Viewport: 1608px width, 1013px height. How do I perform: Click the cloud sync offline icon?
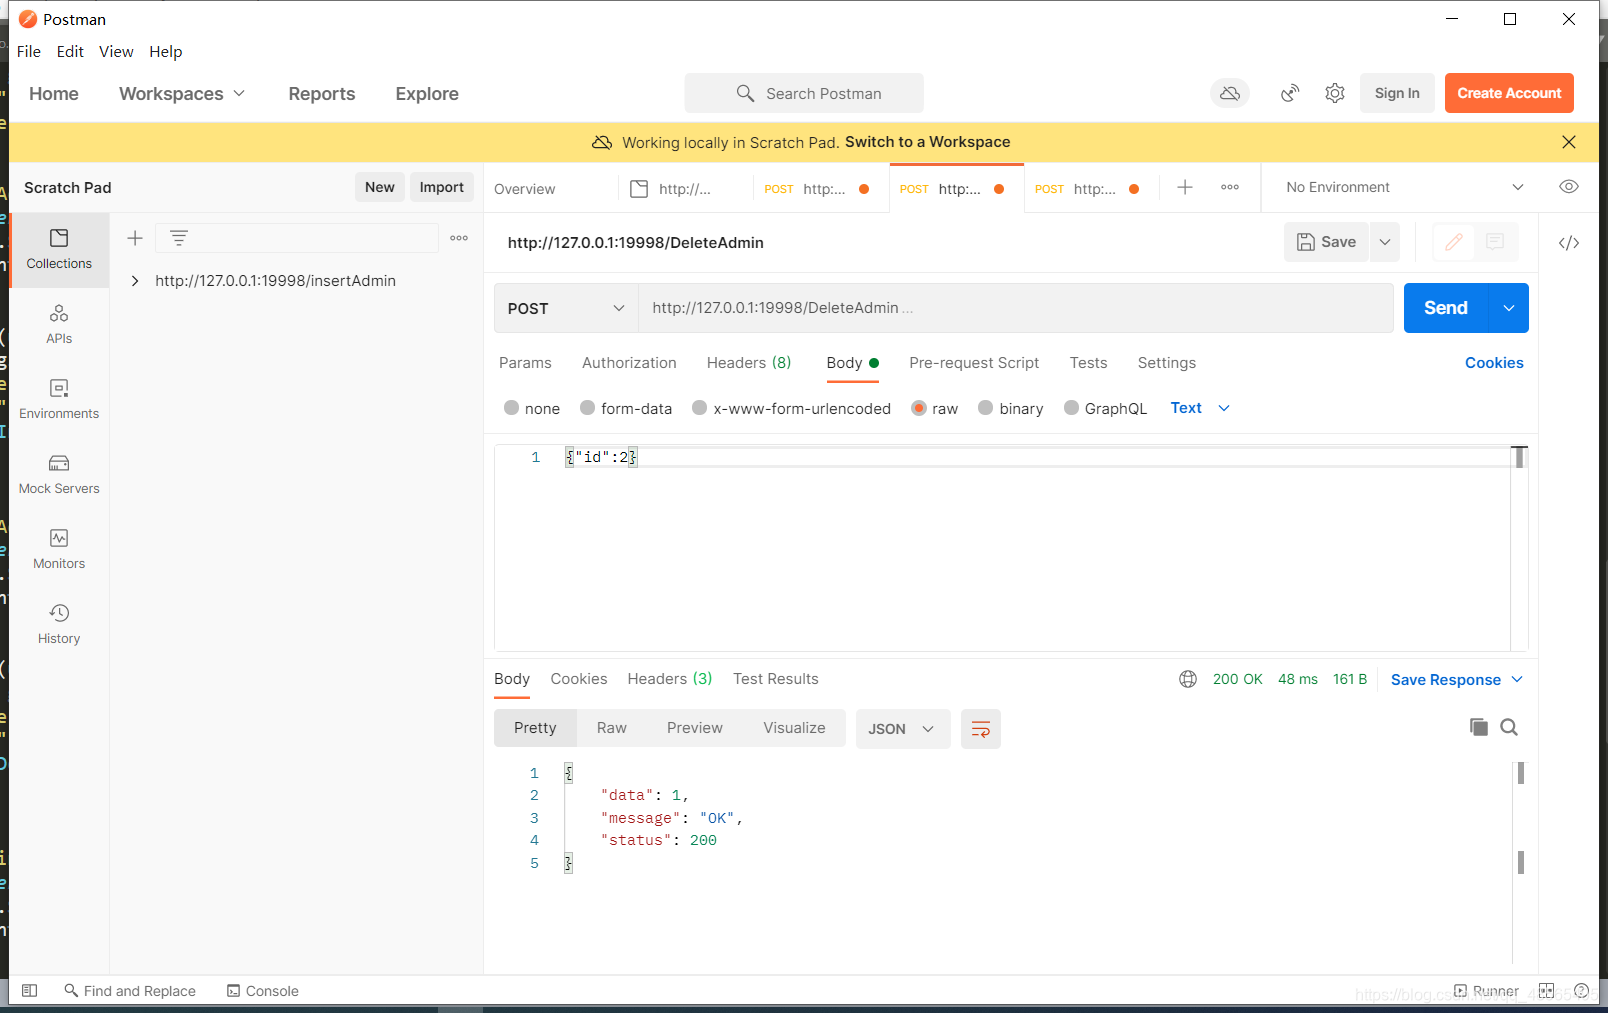(1230, 93)
